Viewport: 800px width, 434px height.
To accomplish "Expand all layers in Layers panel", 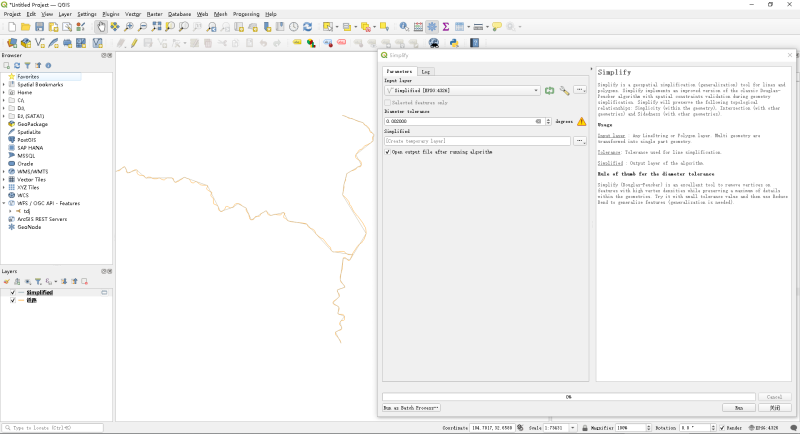I will [64, 282].
